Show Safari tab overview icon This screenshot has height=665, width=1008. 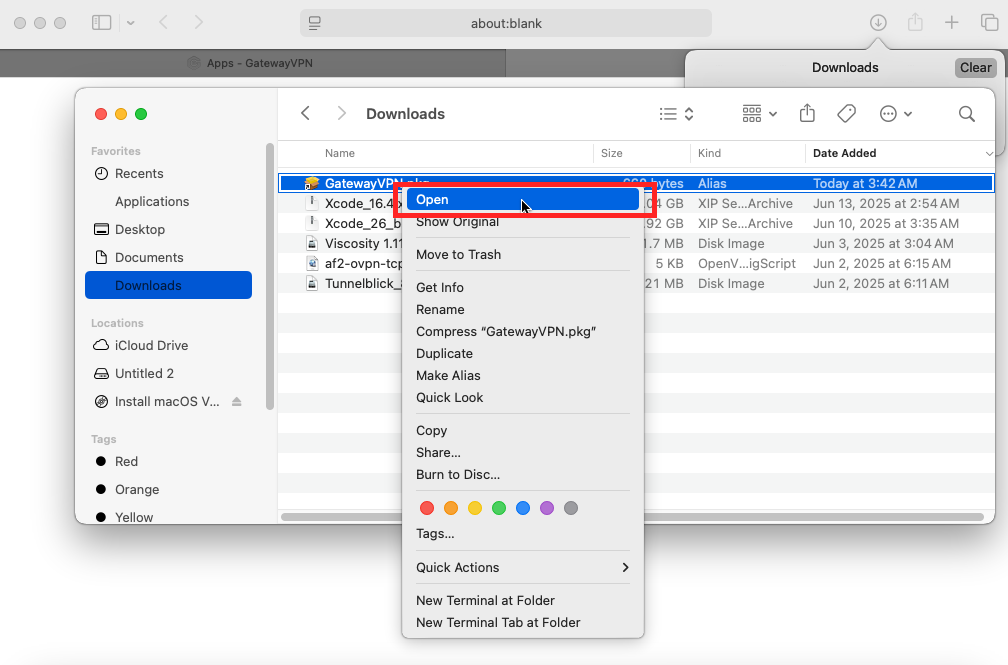tap(989, 23)
